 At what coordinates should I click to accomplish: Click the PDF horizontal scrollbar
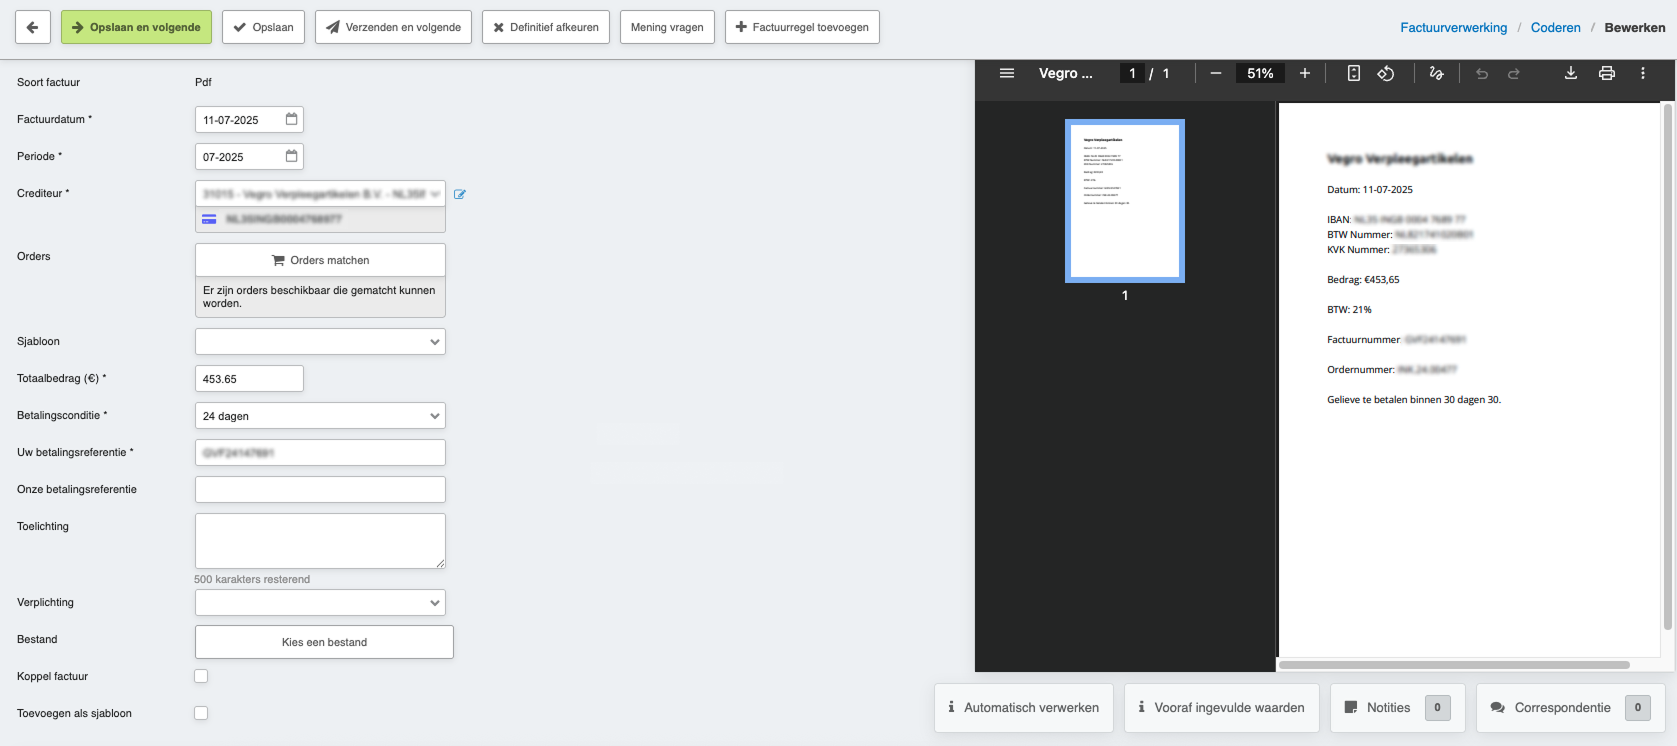1454,665
